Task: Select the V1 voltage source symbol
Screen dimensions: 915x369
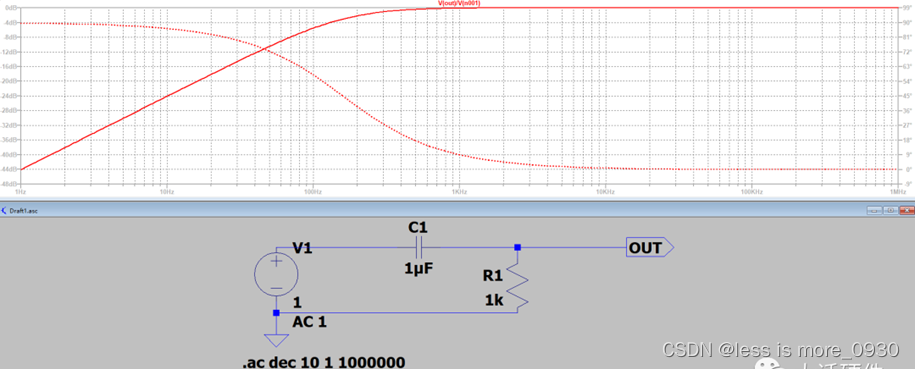Action: 277,274
